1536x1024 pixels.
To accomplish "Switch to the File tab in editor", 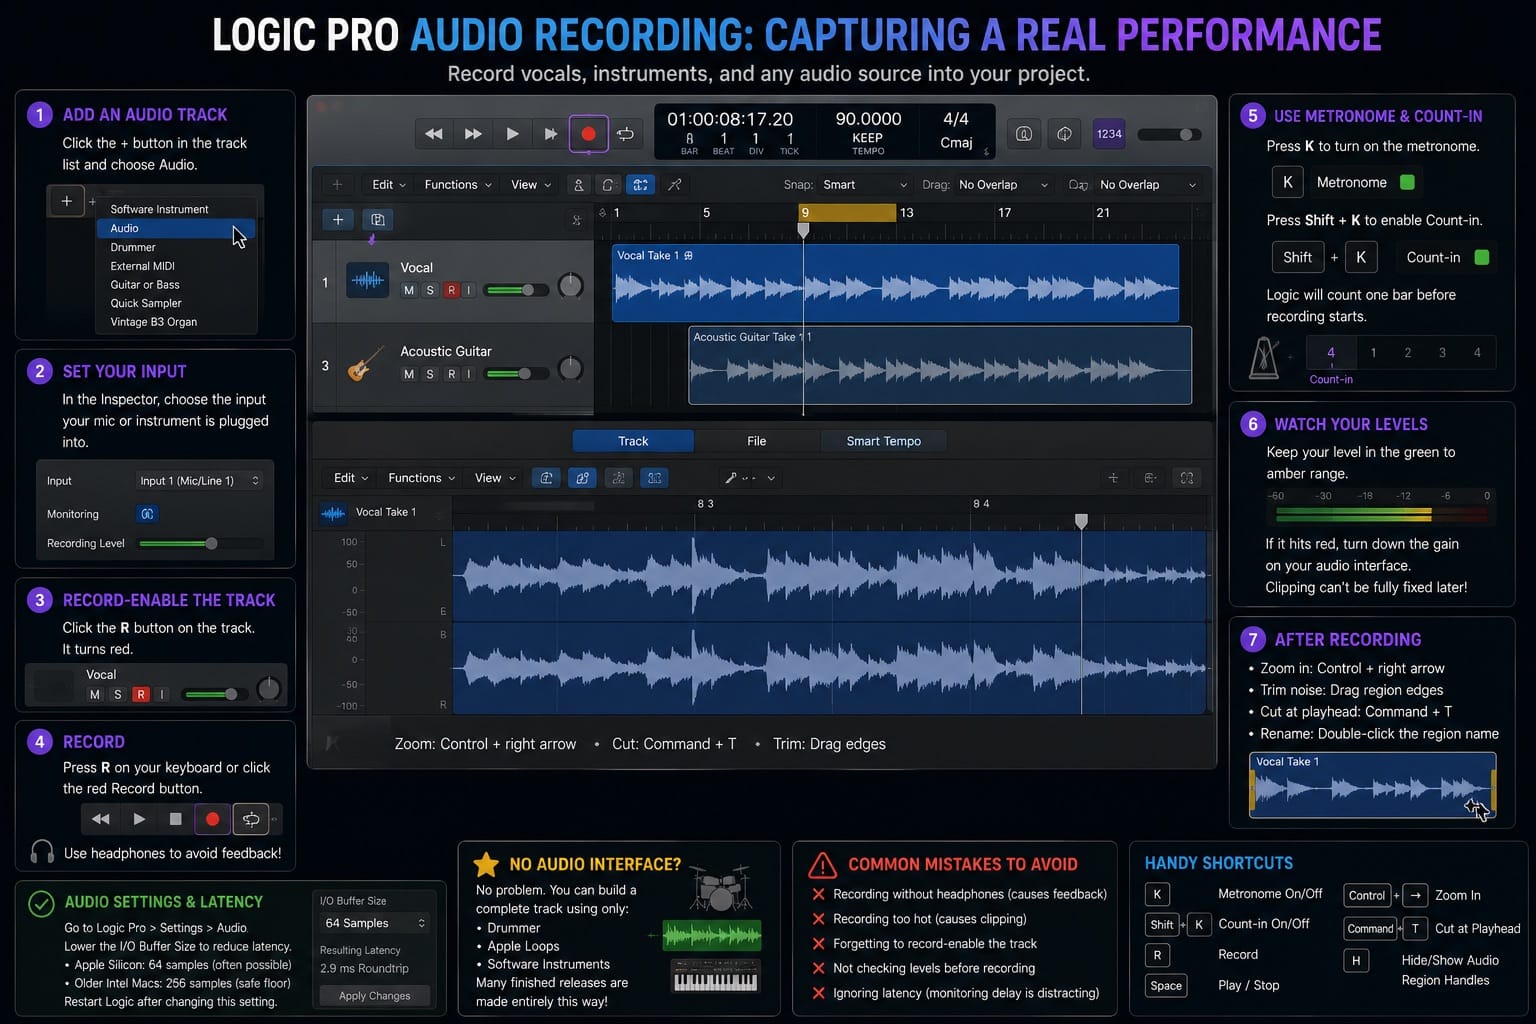I will point(757,441).
